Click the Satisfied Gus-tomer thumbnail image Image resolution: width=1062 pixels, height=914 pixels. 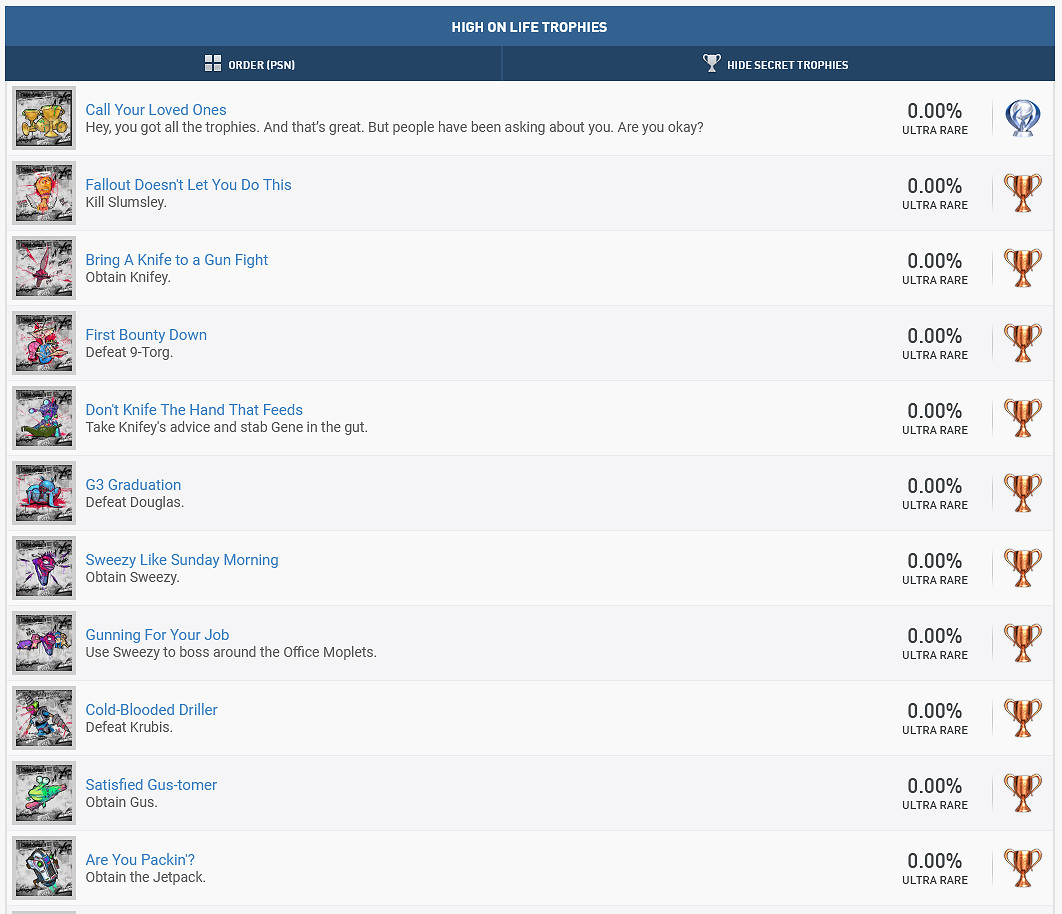[44, 793]
